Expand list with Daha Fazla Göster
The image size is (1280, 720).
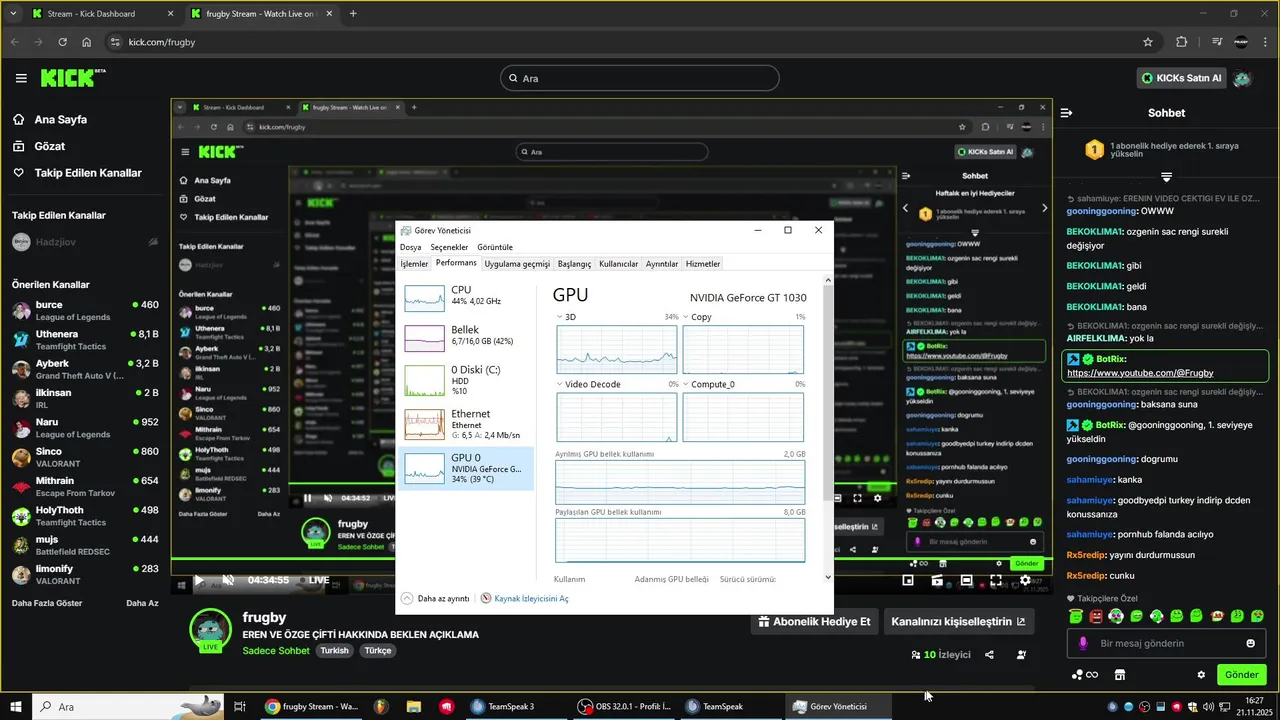pos(46,603)
